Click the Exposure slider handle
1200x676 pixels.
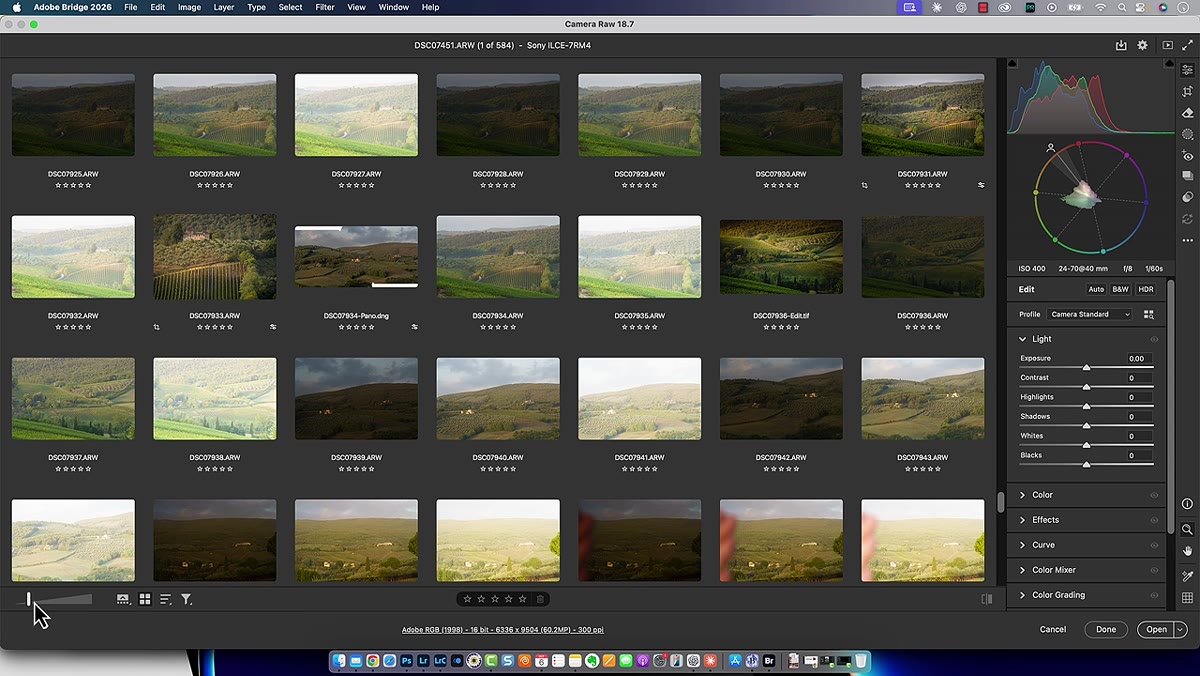coord(1086,367)
